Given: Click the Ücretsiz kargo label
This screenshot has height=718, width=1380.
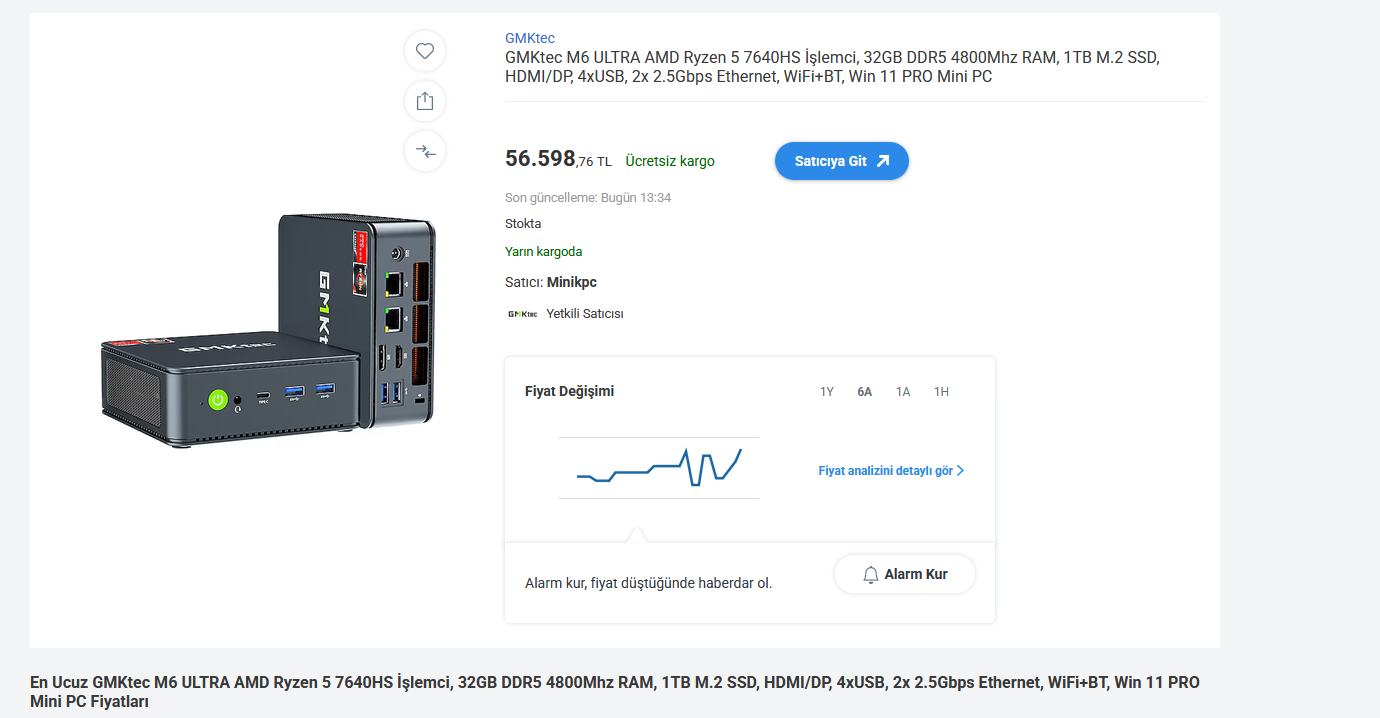Looking at the screenshot, I should click(x=670, y=161).
